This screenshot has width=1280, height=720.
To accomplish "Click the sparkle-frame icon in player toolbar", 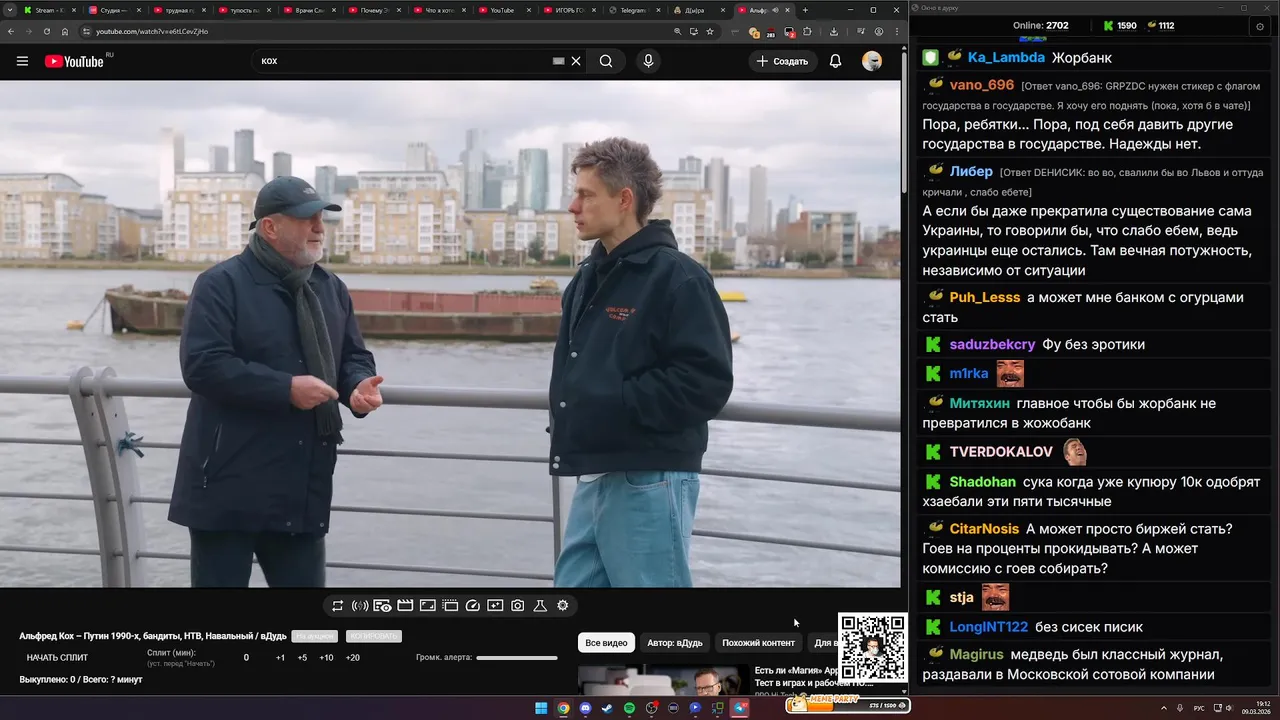I will tap(495, 605).
